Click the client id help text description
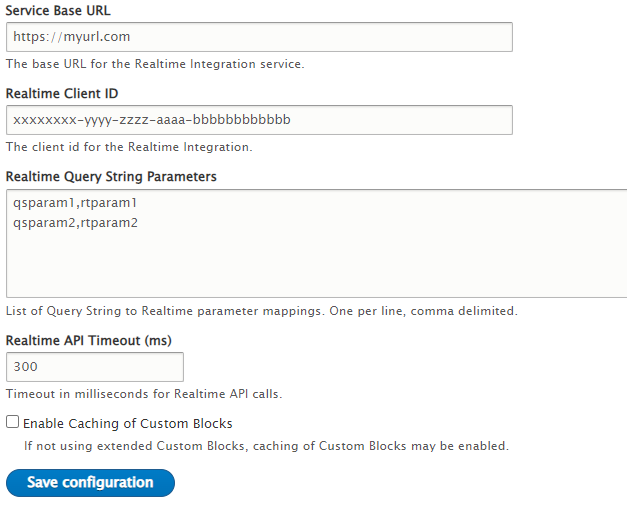 coord(129,147)
